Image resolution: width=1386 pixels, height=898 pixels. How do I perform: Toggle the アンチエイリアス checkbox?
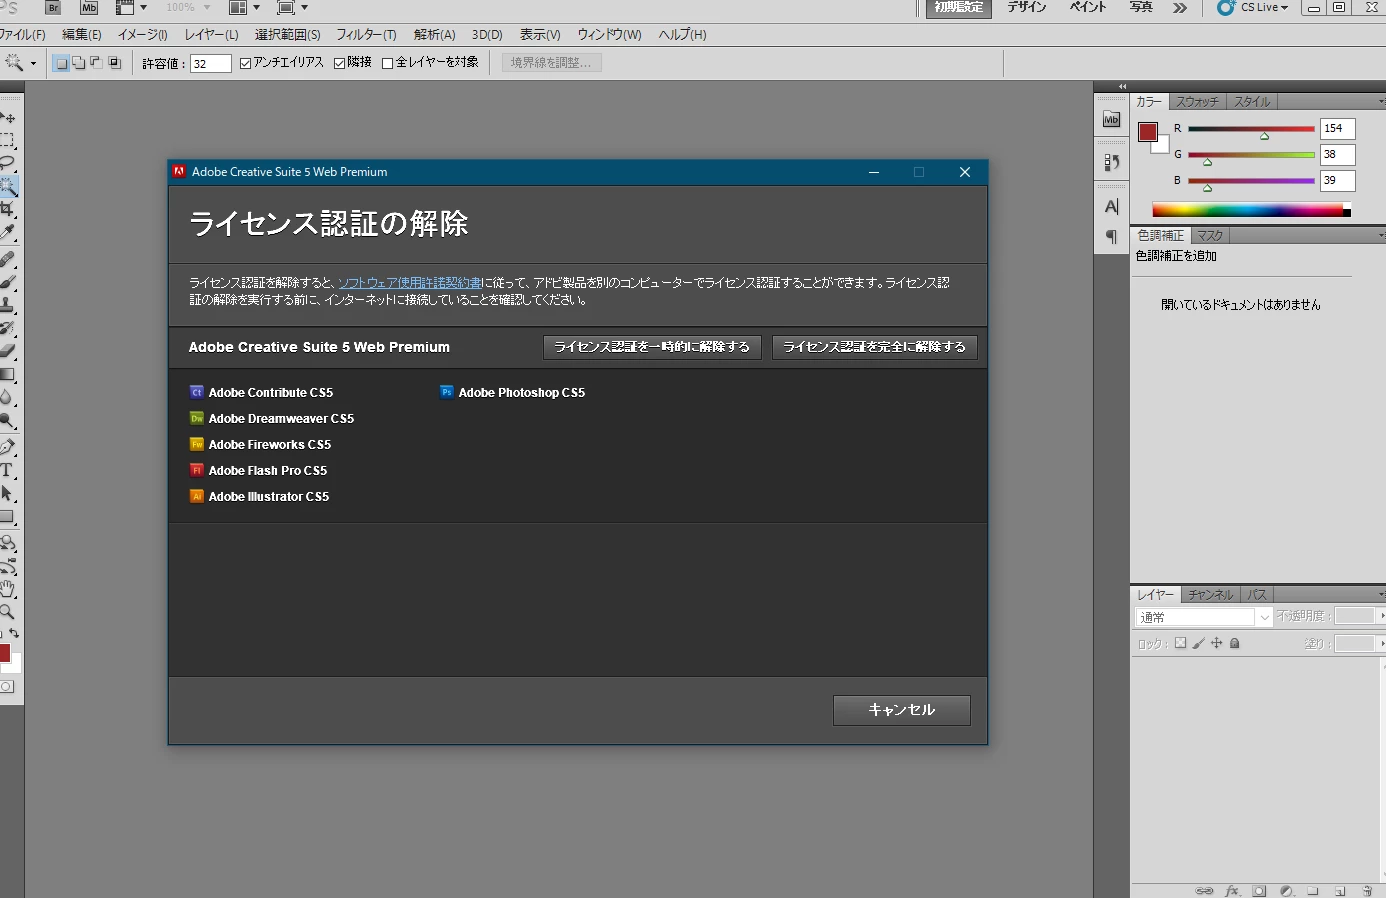245,63
